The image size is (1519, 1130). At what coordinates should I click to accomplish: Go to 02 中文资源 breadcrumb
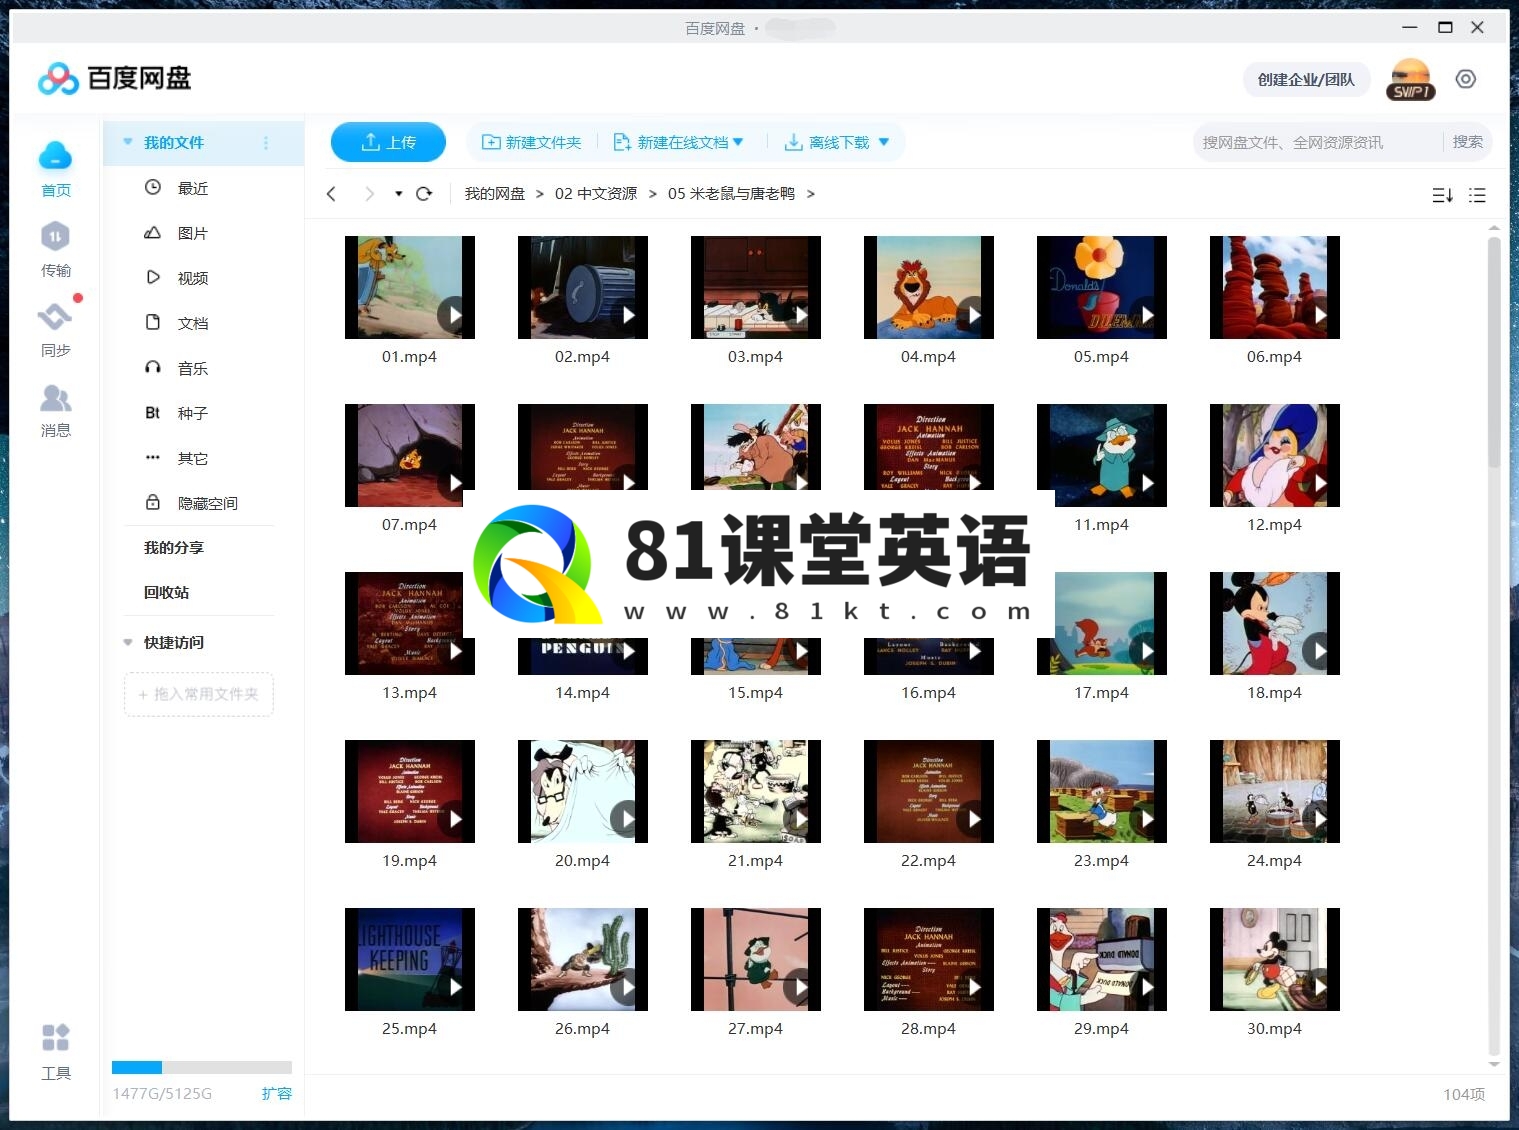[x=596, y=194]
